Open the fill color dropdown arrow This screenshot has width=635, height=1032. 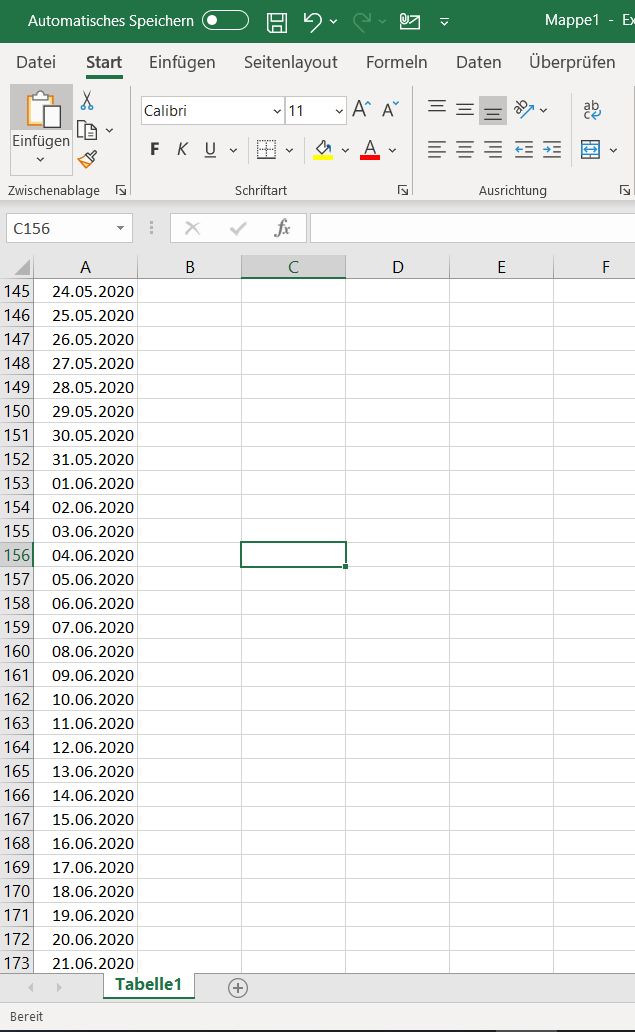(x=345, y=150)
